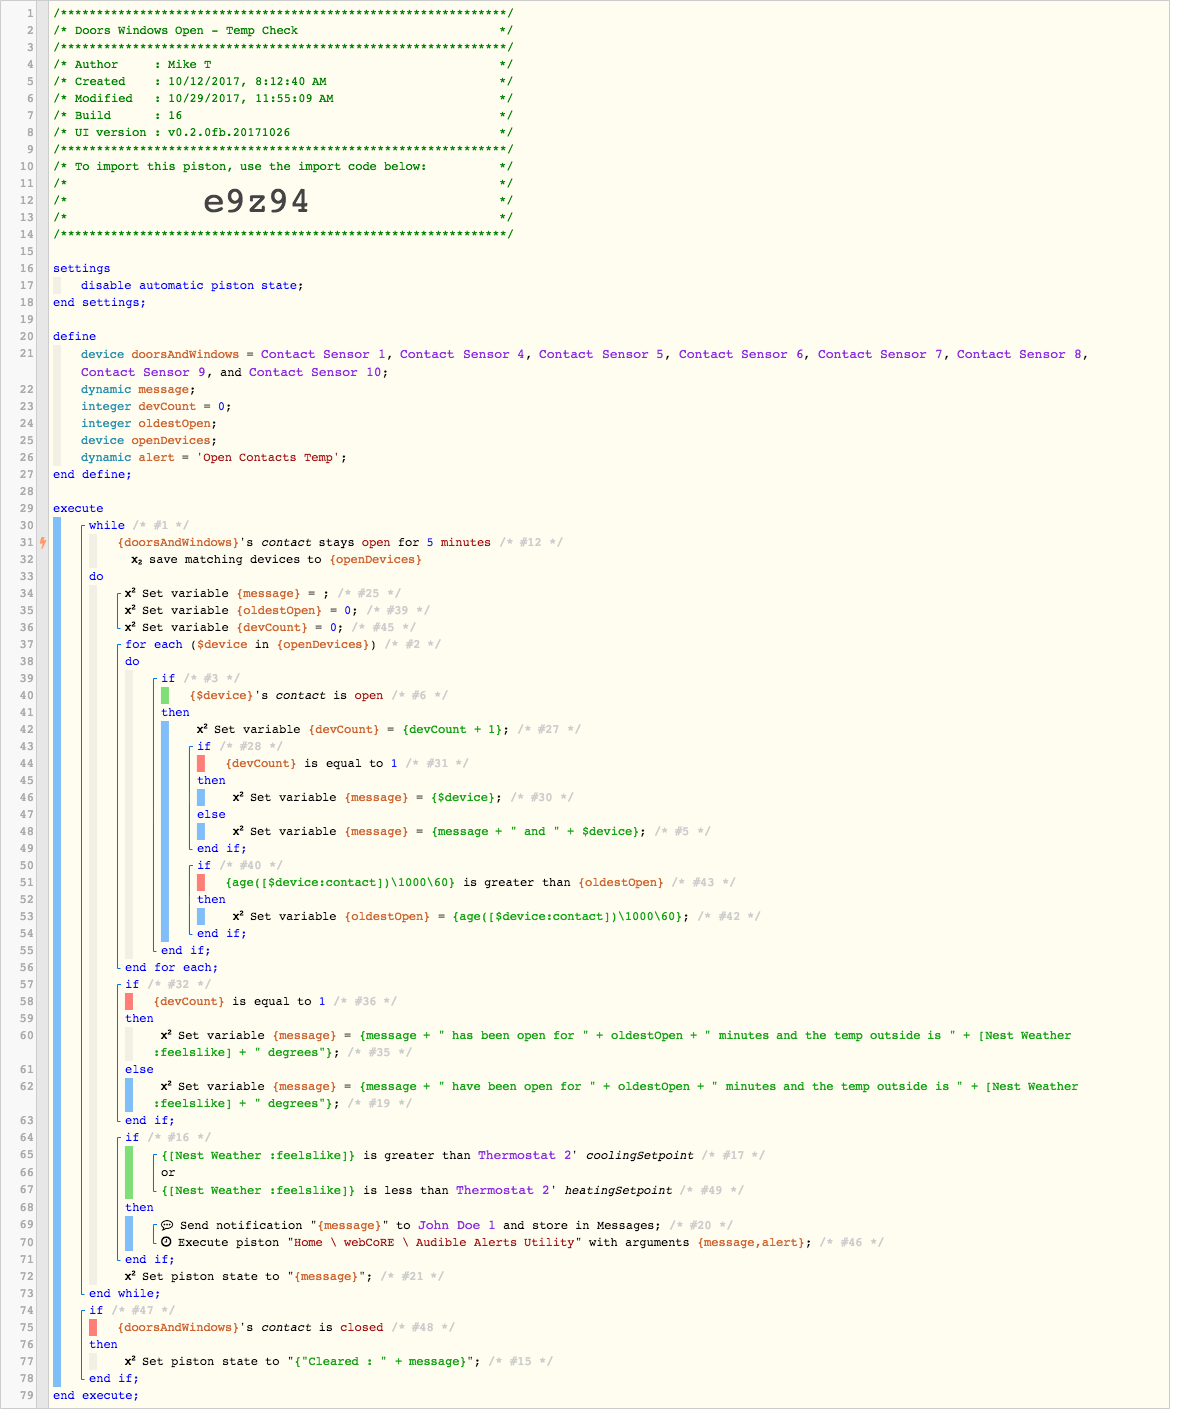Screen dimensions: 1178x1417
Task: Click the clock icon before Execute piston
Action: [167, 1242]
